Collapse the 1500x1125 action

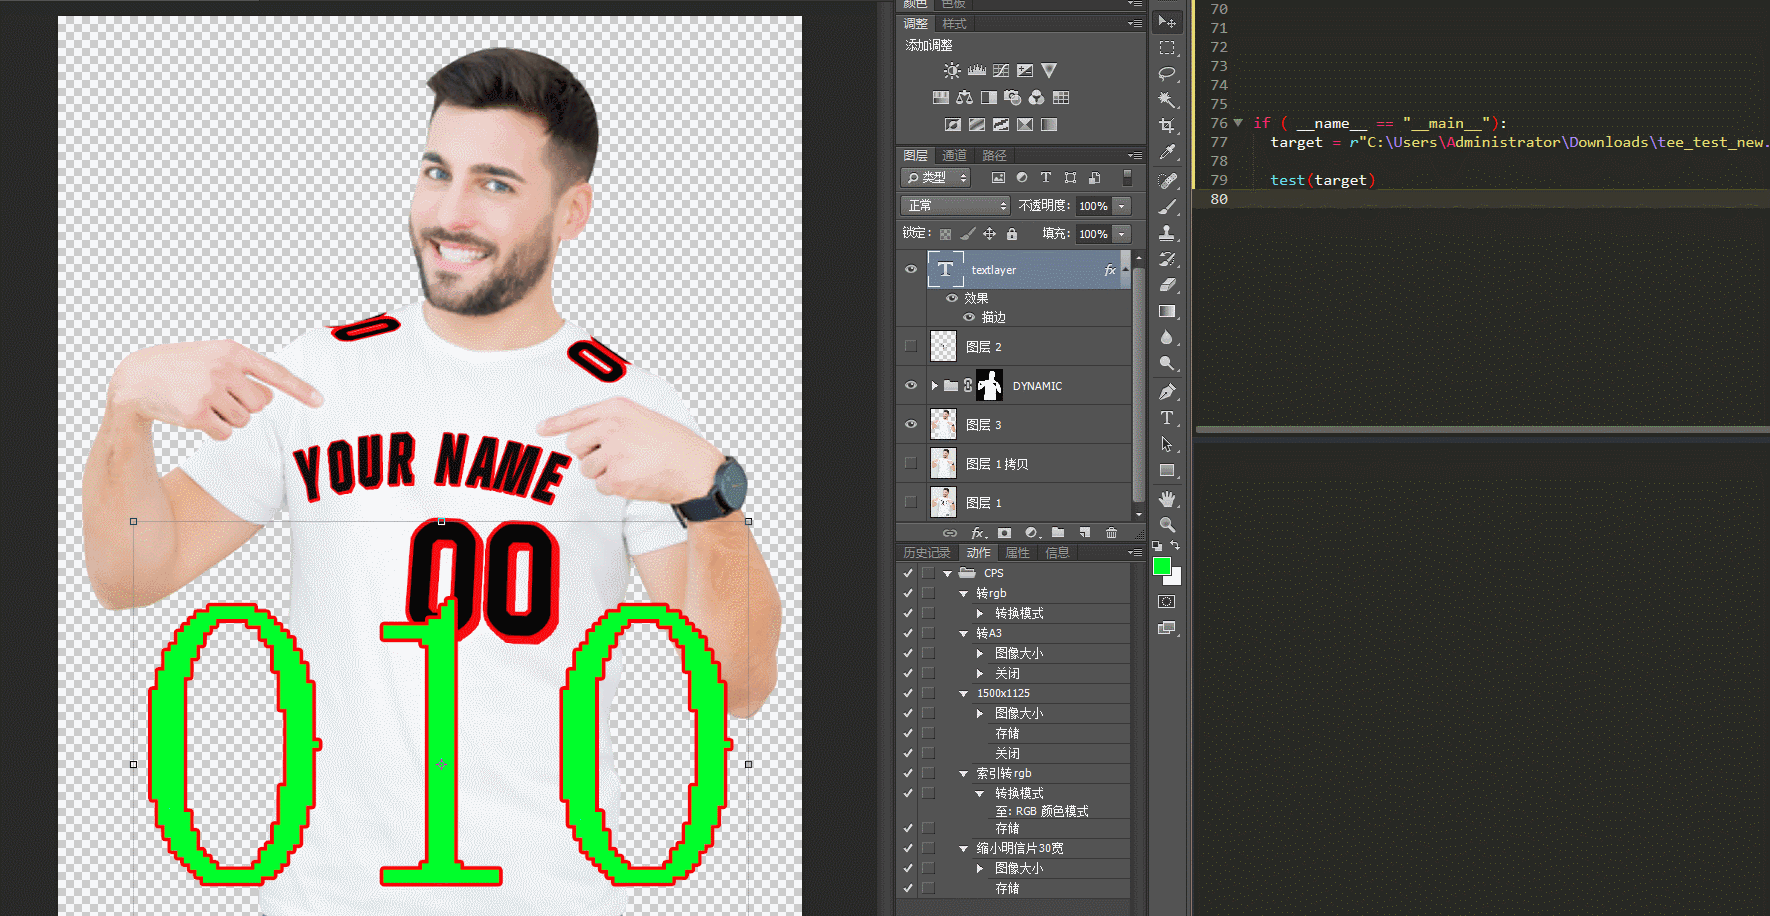tap(964, 694)
